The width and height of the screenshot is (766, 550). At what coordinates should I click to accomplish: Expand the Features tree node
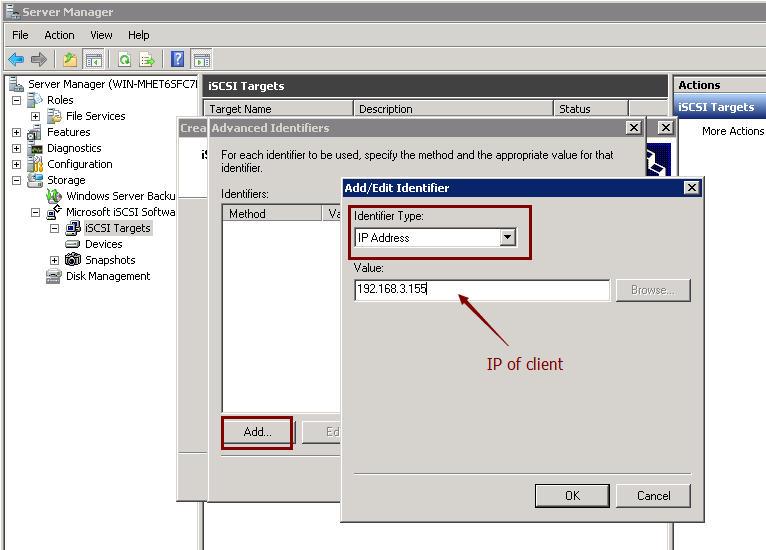tap(17, 132)
